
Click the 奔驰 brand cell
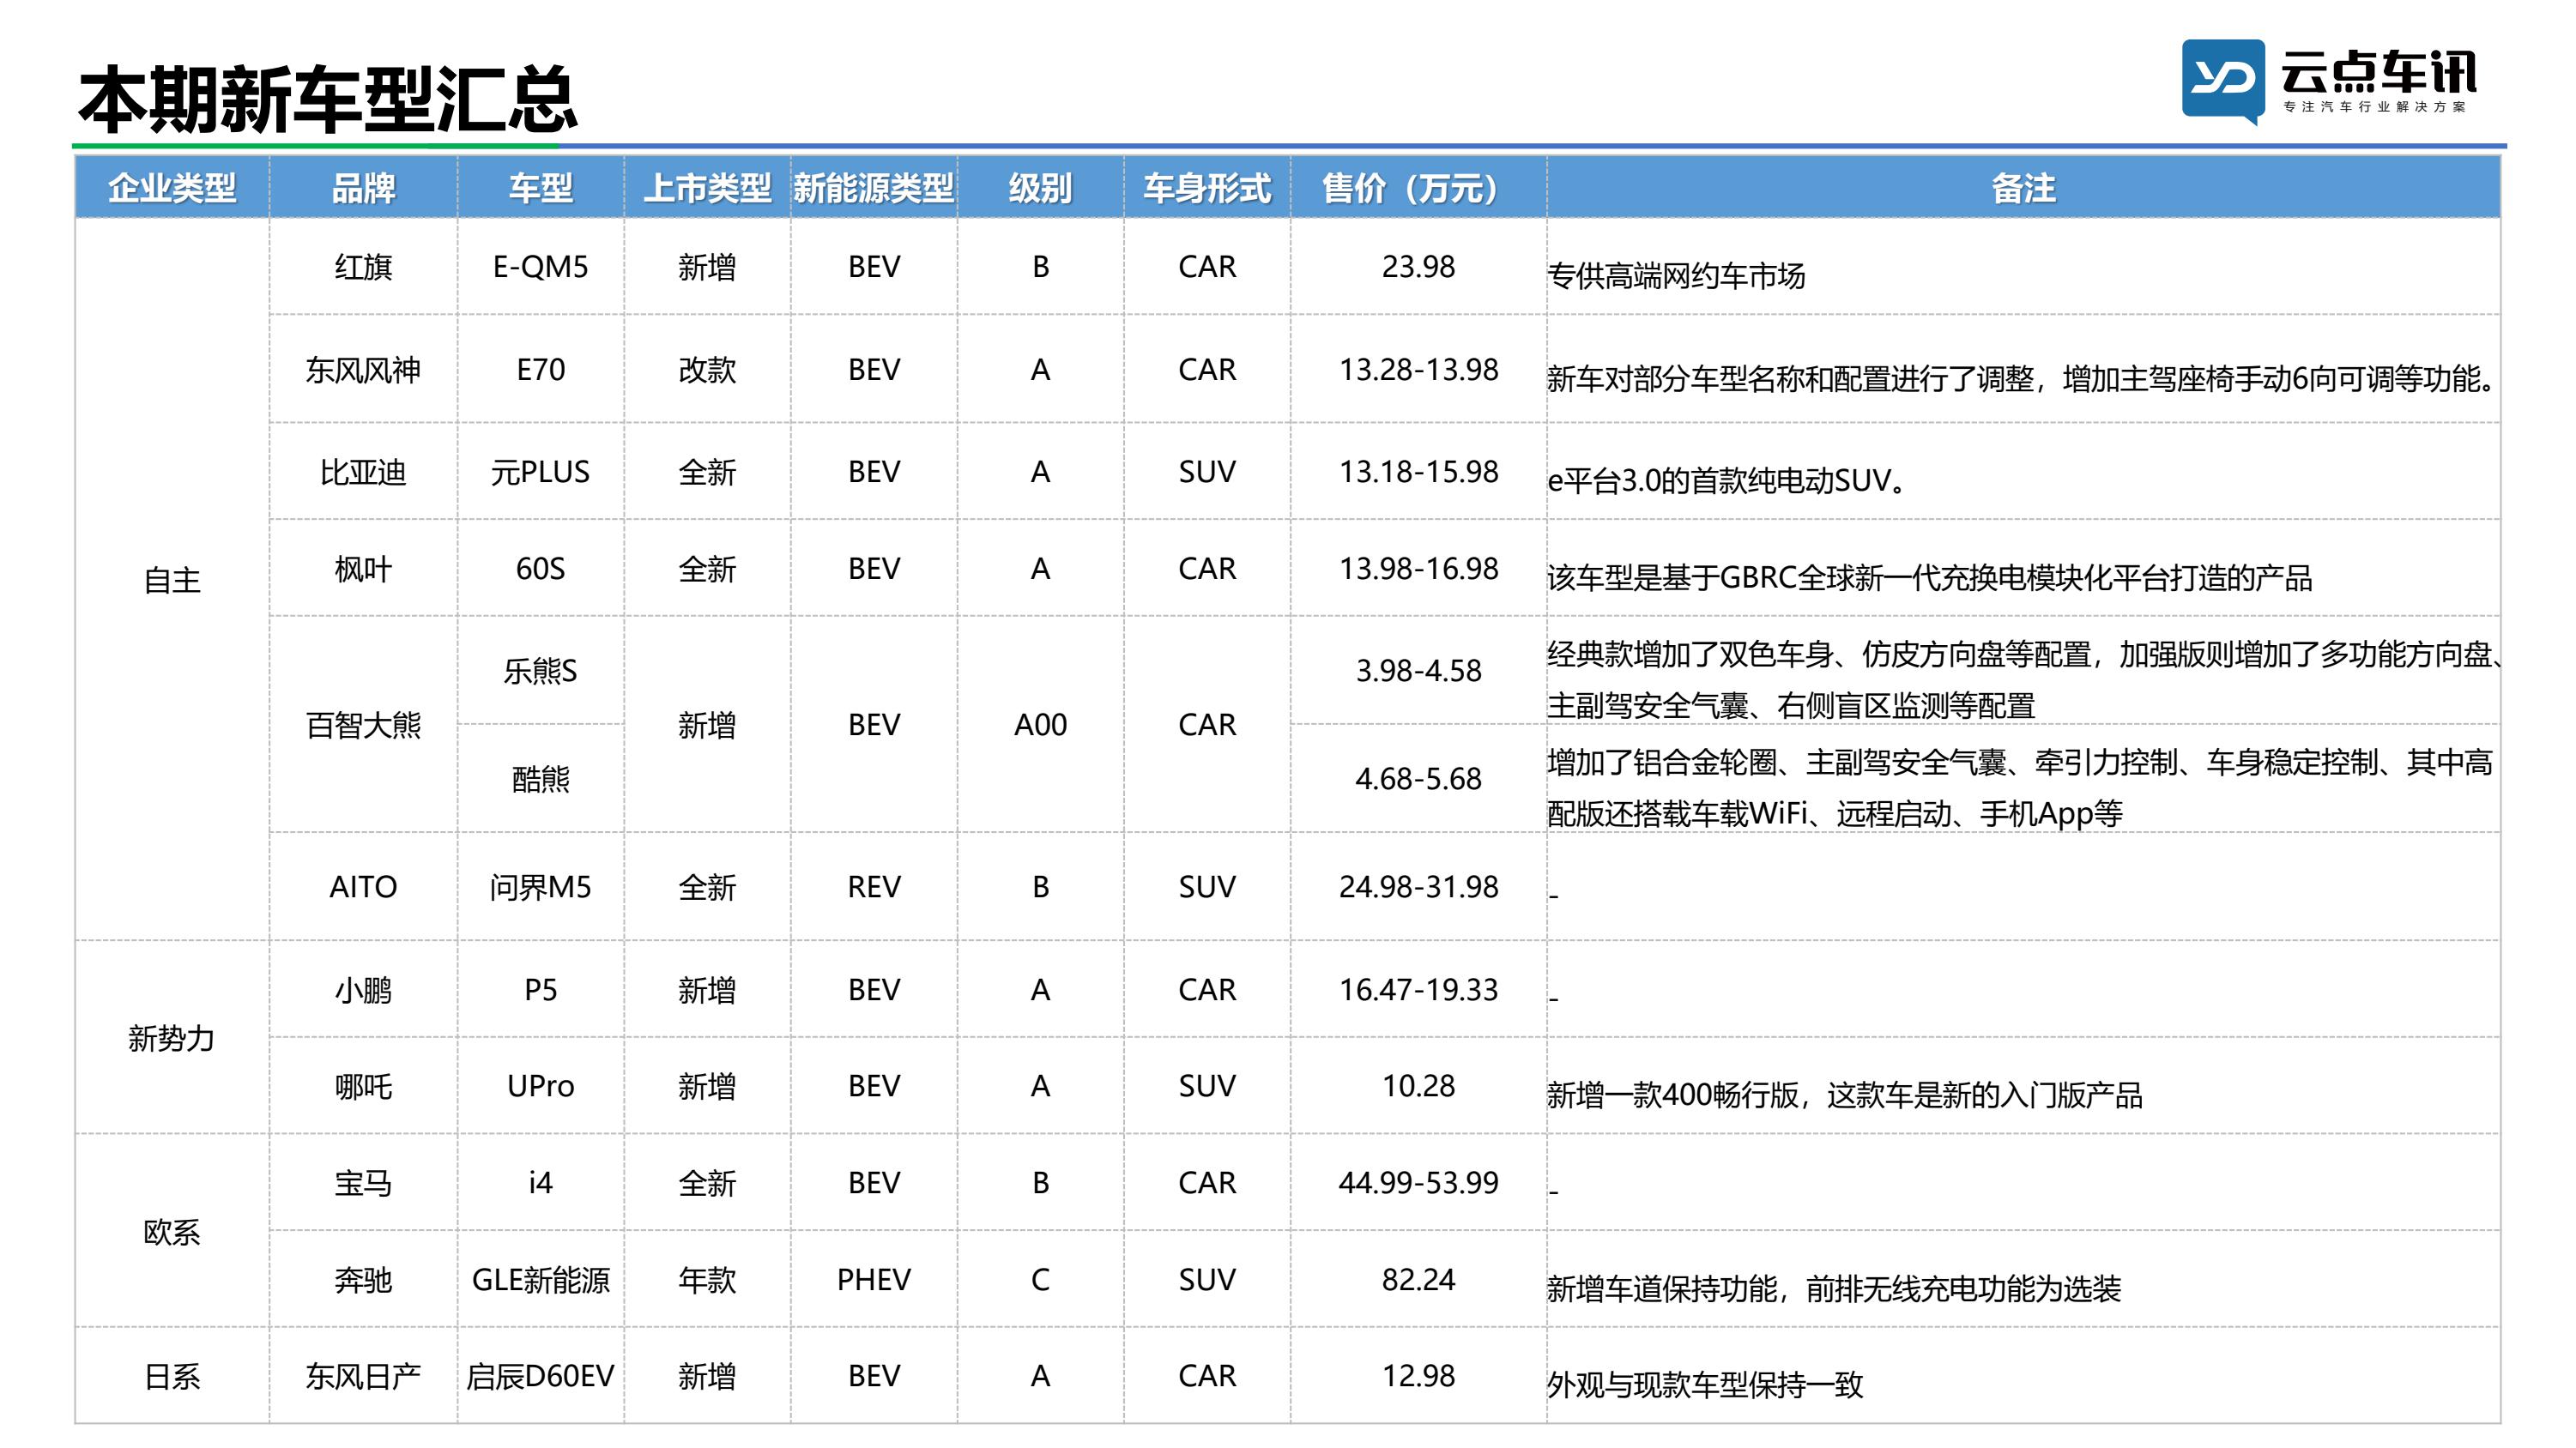(x=363, y=1280)
